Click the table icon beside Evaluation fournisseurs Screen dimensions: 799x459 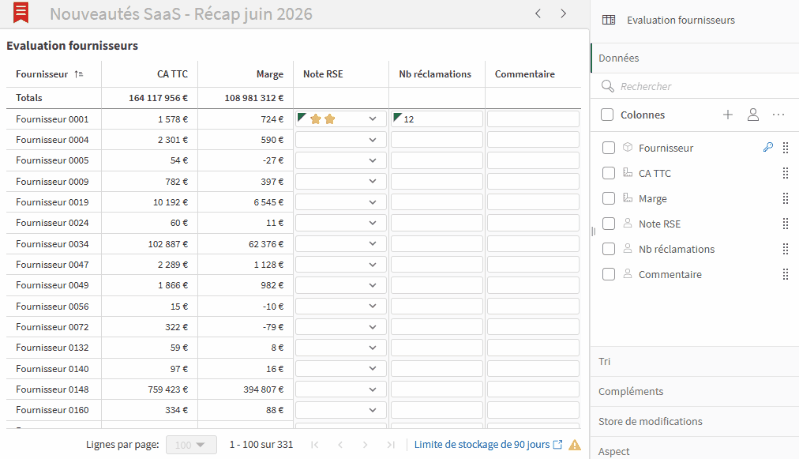tap(608, 20)
